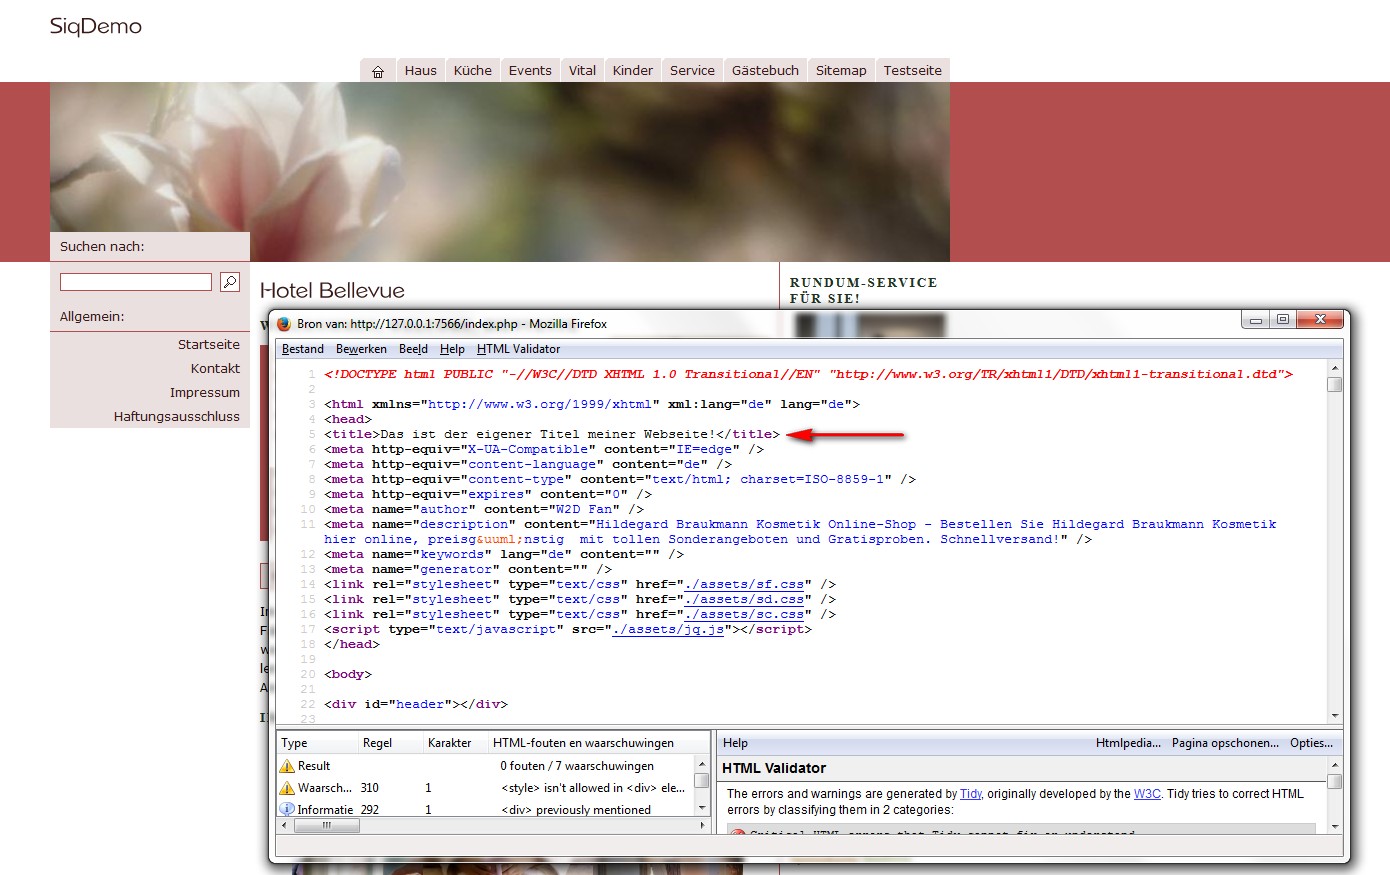Minimize the Firefox source window
This screenshot has width=1390, height=875.
1256,320
